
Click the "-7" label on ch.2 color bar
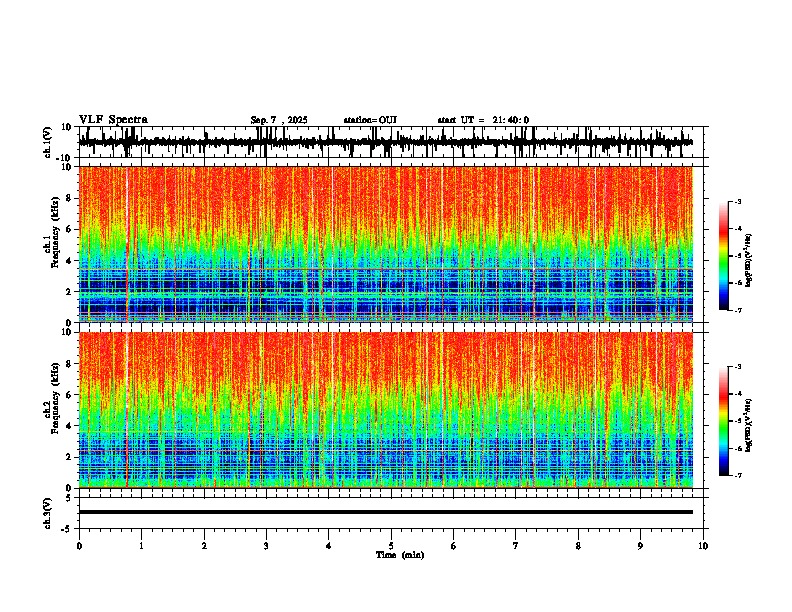point(738,475)
